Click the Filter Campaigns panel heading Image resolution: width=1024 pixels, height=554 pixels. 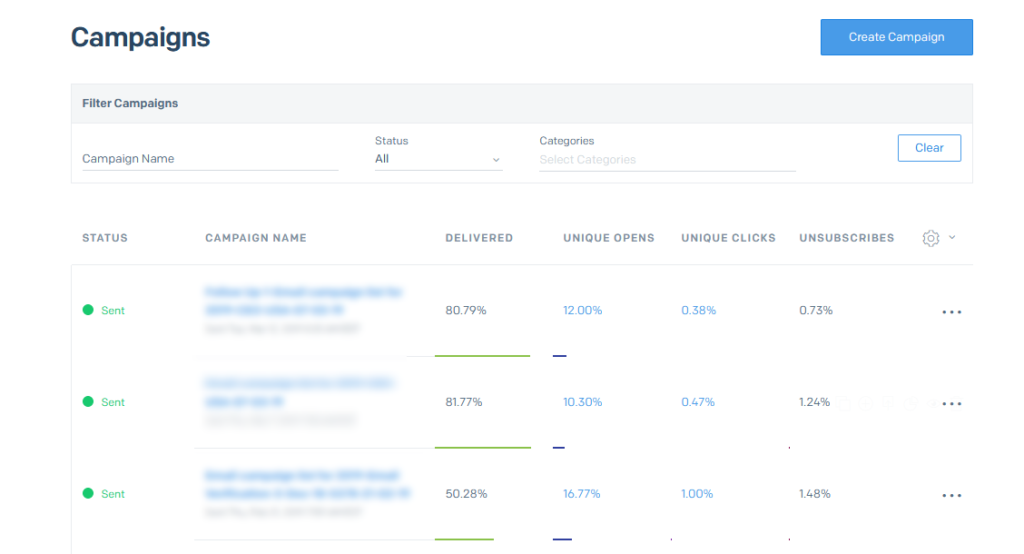(x=130, y=103)
